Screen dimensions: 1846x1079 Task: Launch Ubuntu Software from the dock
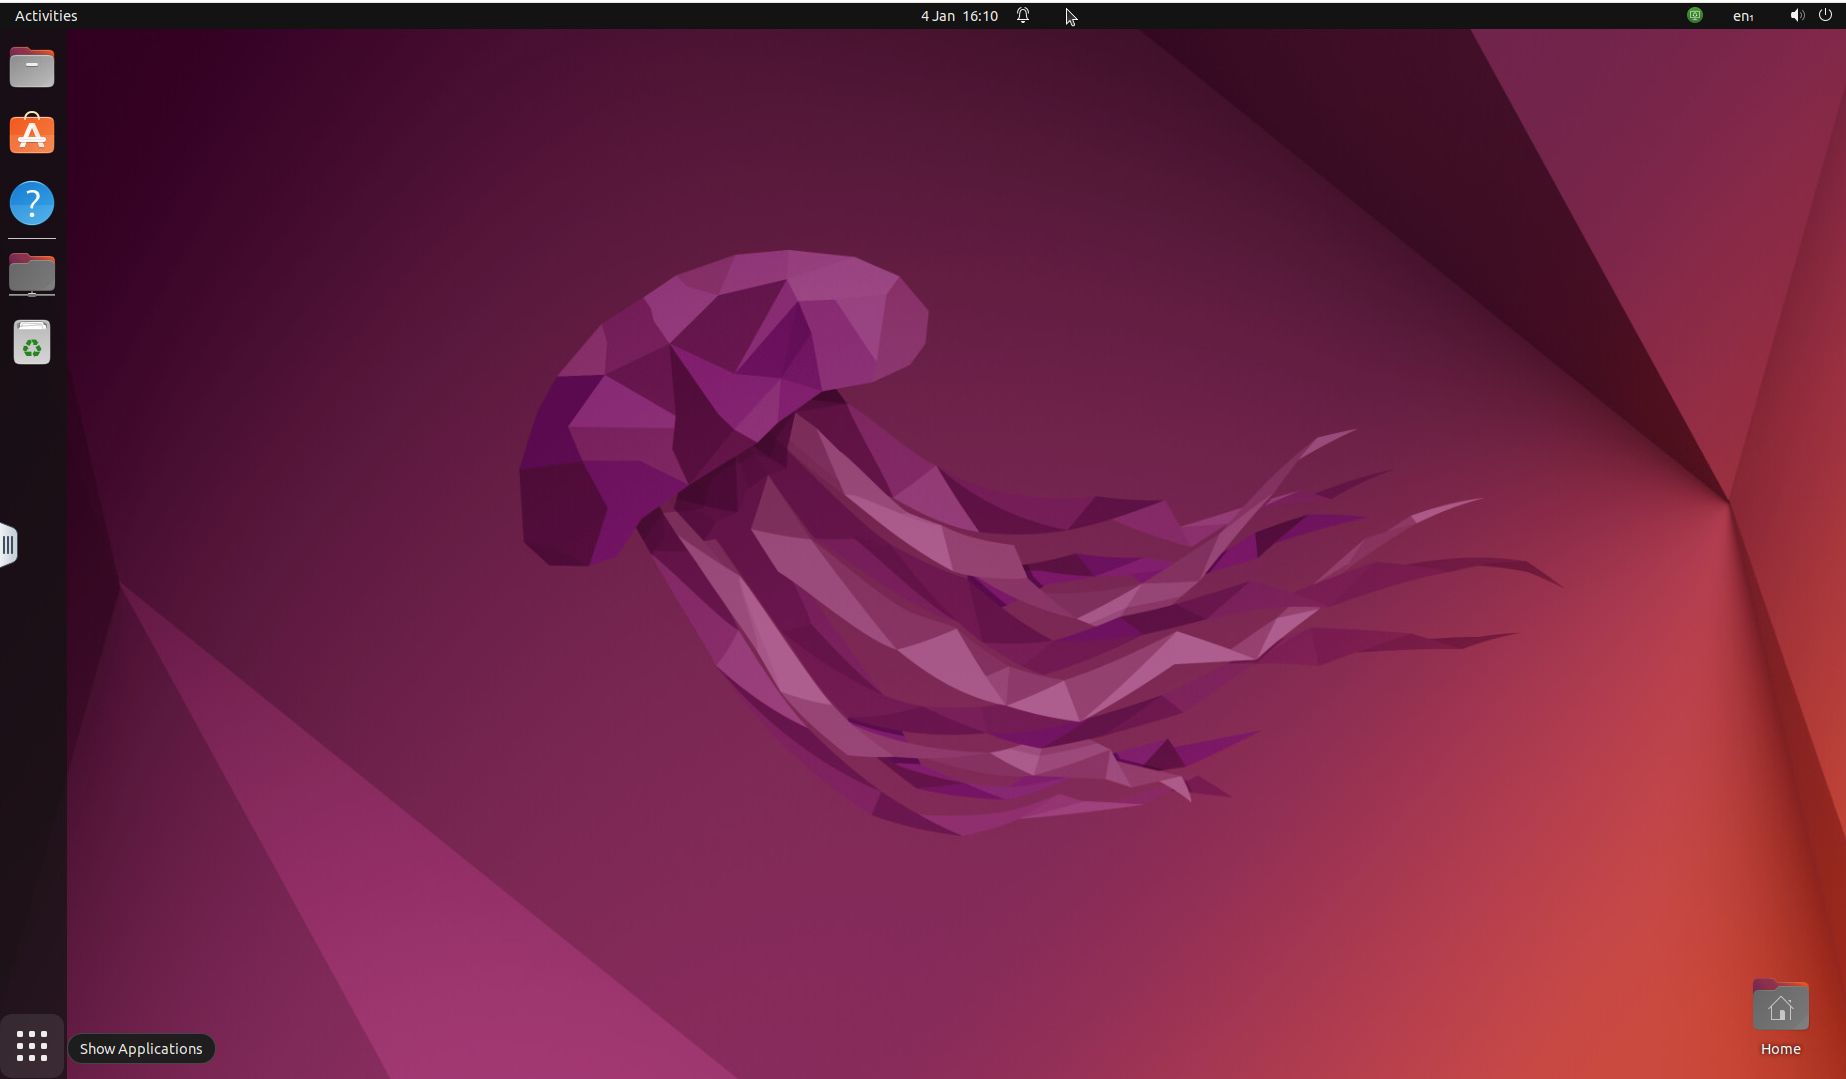[x=32, y=134]
